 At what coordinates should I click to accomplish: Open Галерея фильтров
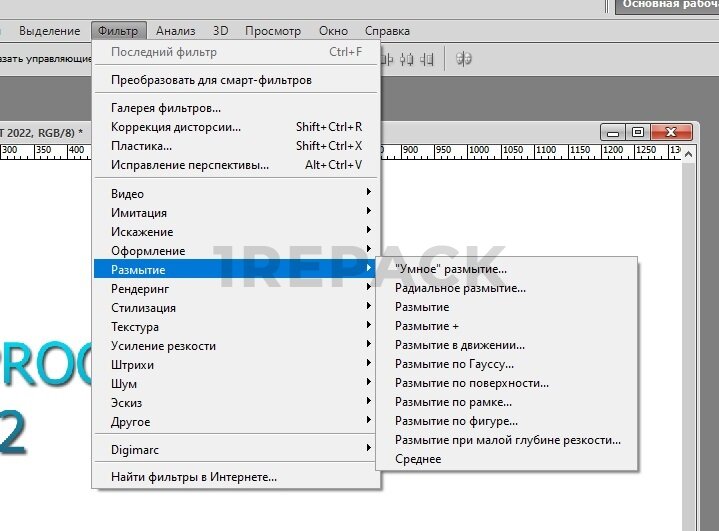point(166,108)
